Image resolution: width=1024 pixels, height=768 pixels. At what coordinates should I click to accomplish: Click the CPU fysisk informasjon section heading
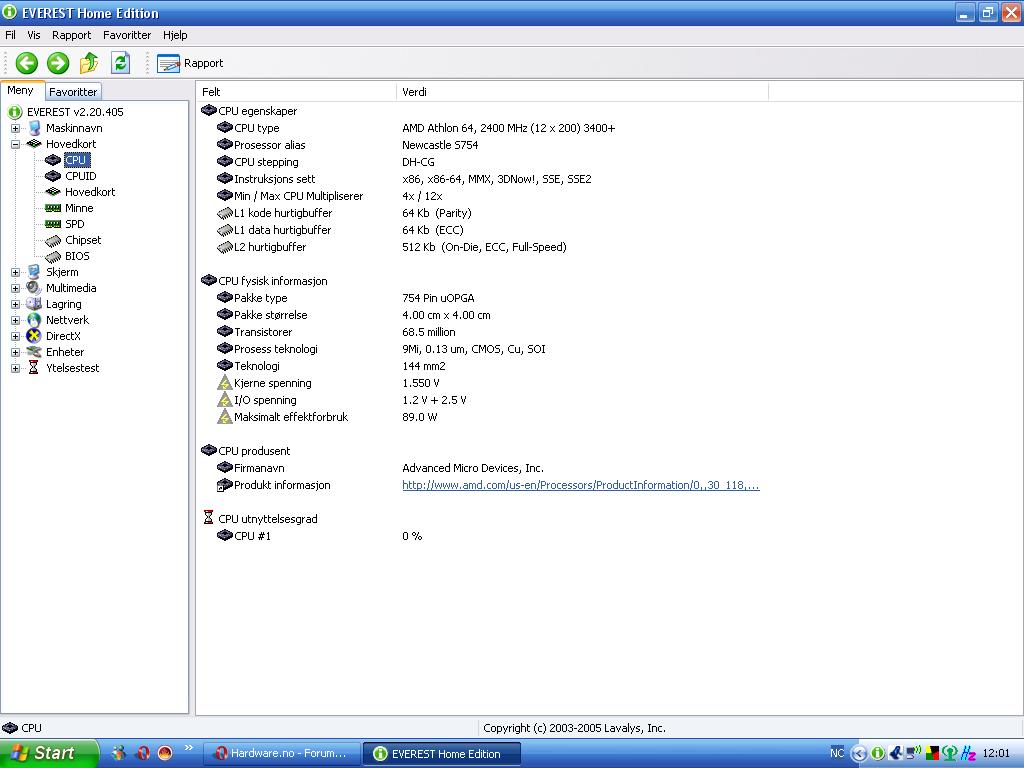pyautogui.click(x=273, y=281)
